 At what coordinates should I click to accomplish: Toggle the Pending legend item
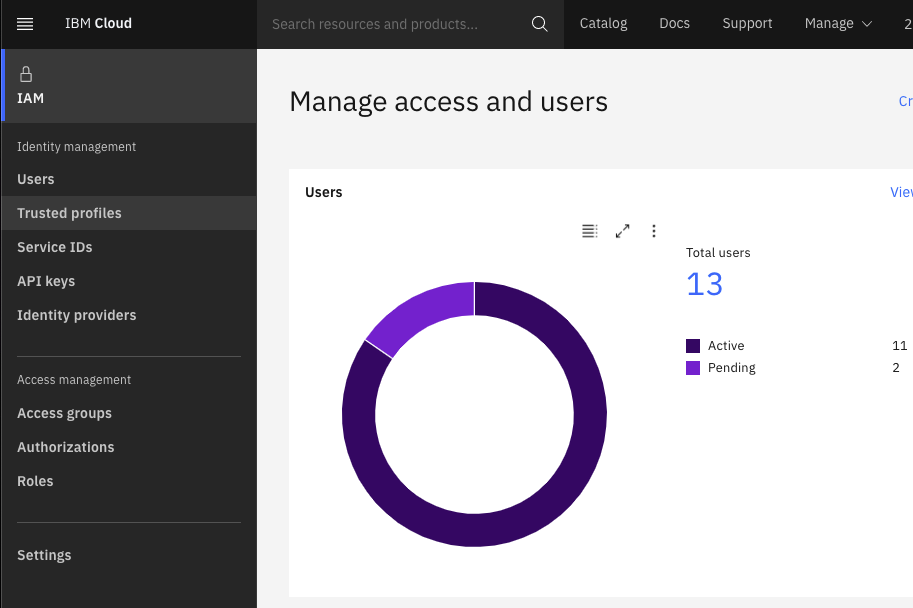(720, 368)
